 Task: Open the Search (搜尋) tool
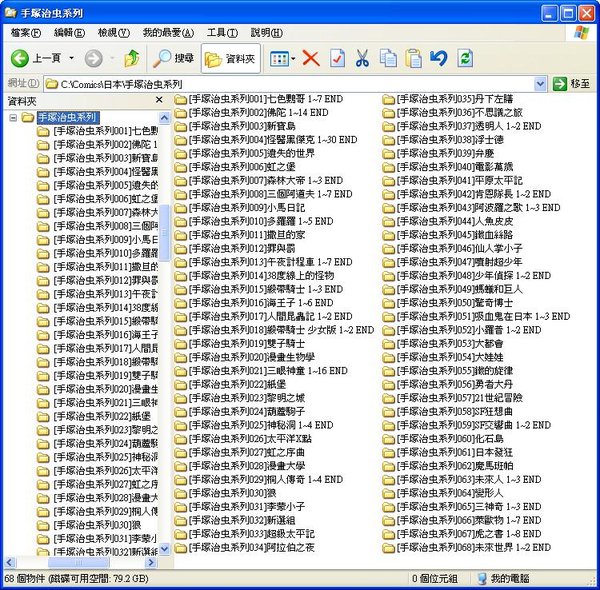click(x=173, y=59)
